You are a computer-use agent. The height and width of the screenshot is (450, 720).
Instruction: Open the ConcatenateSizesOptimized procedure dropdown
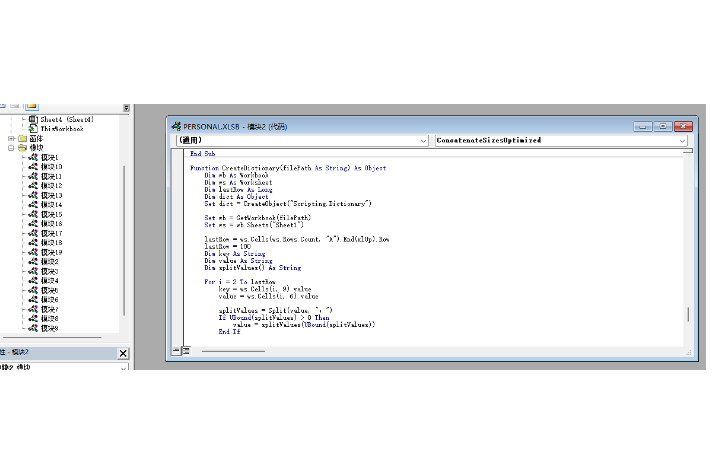[683, 141]
